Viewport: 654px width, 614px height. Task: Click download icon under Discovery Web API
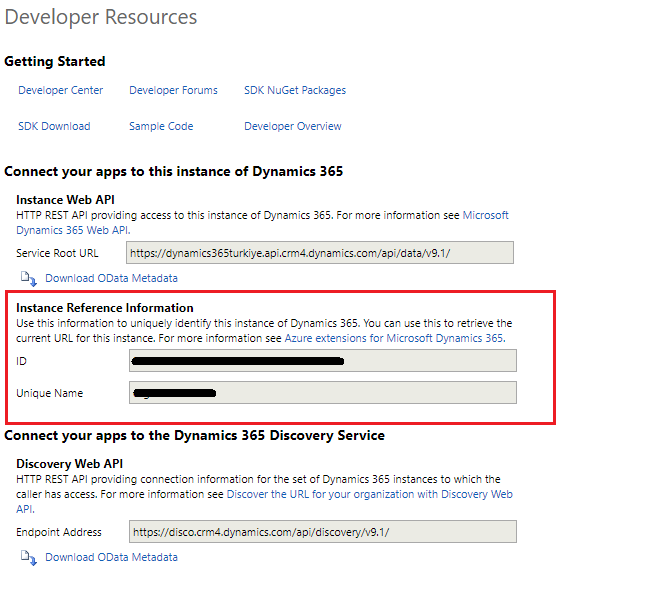click(x=29, y=557)
